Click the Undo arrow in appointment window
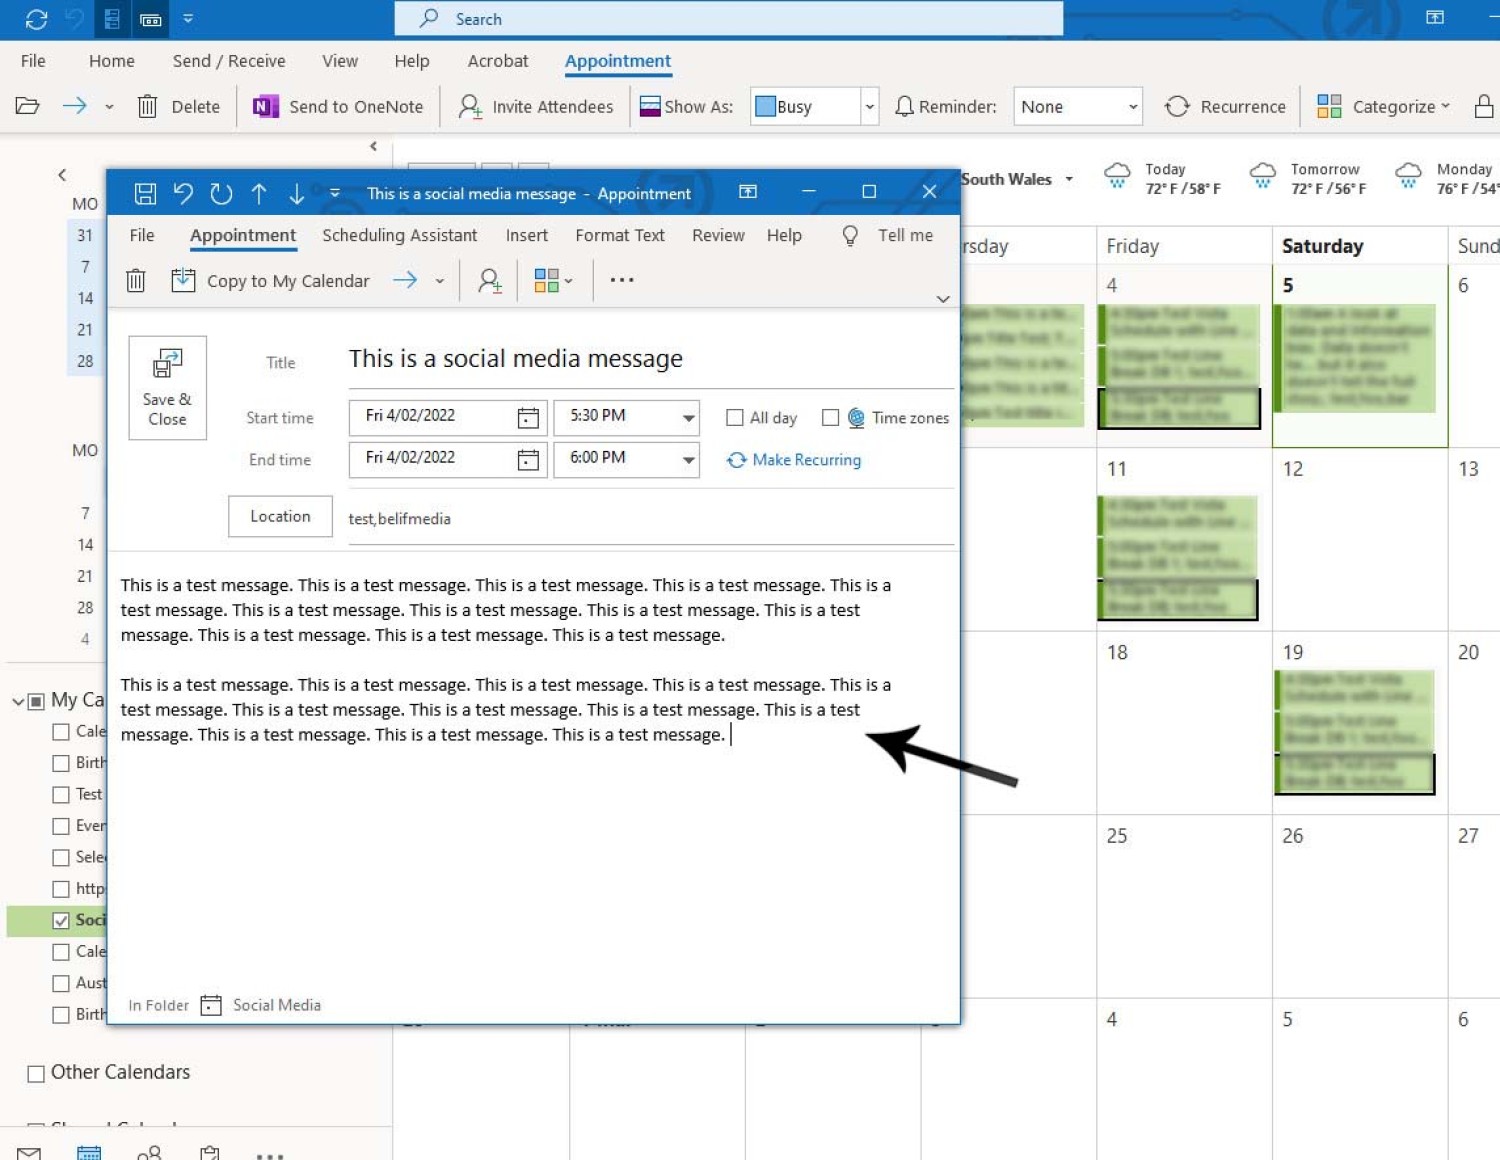The image size is (1500, 1160). [183, 193]
